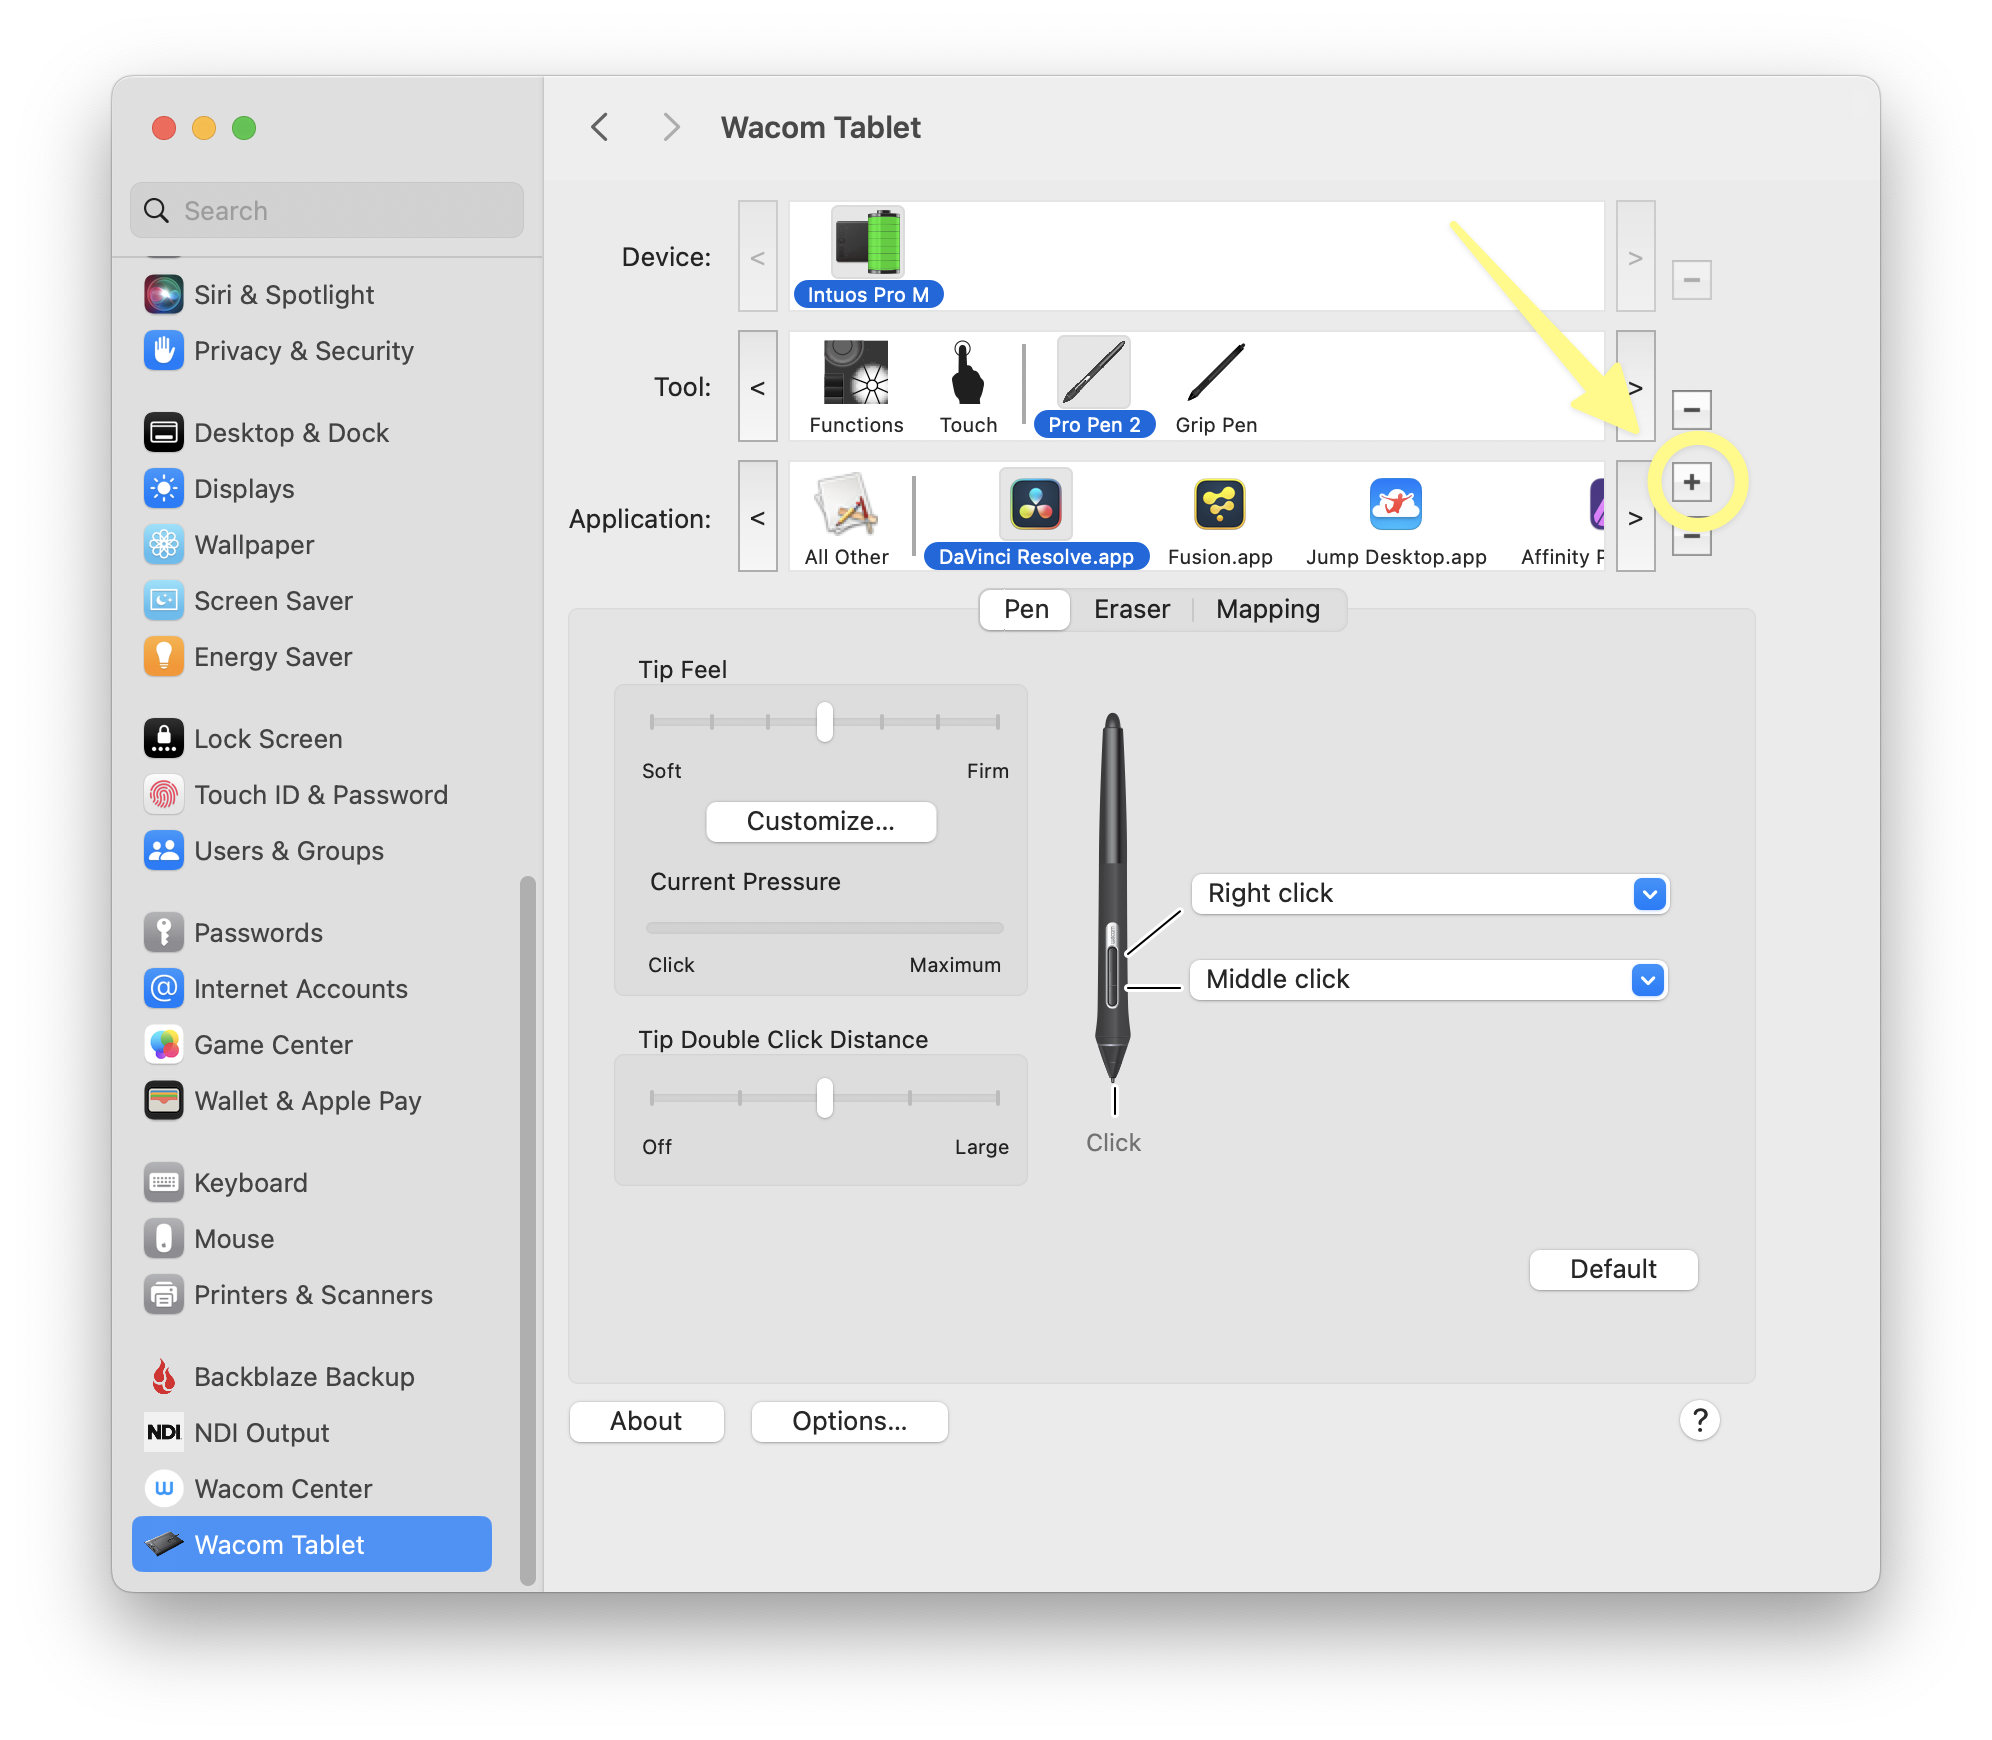Adjust the Tip Feel slider
Viewport: 1992px width, 1740px height.
pyautogui.click(x=823, y=722)
